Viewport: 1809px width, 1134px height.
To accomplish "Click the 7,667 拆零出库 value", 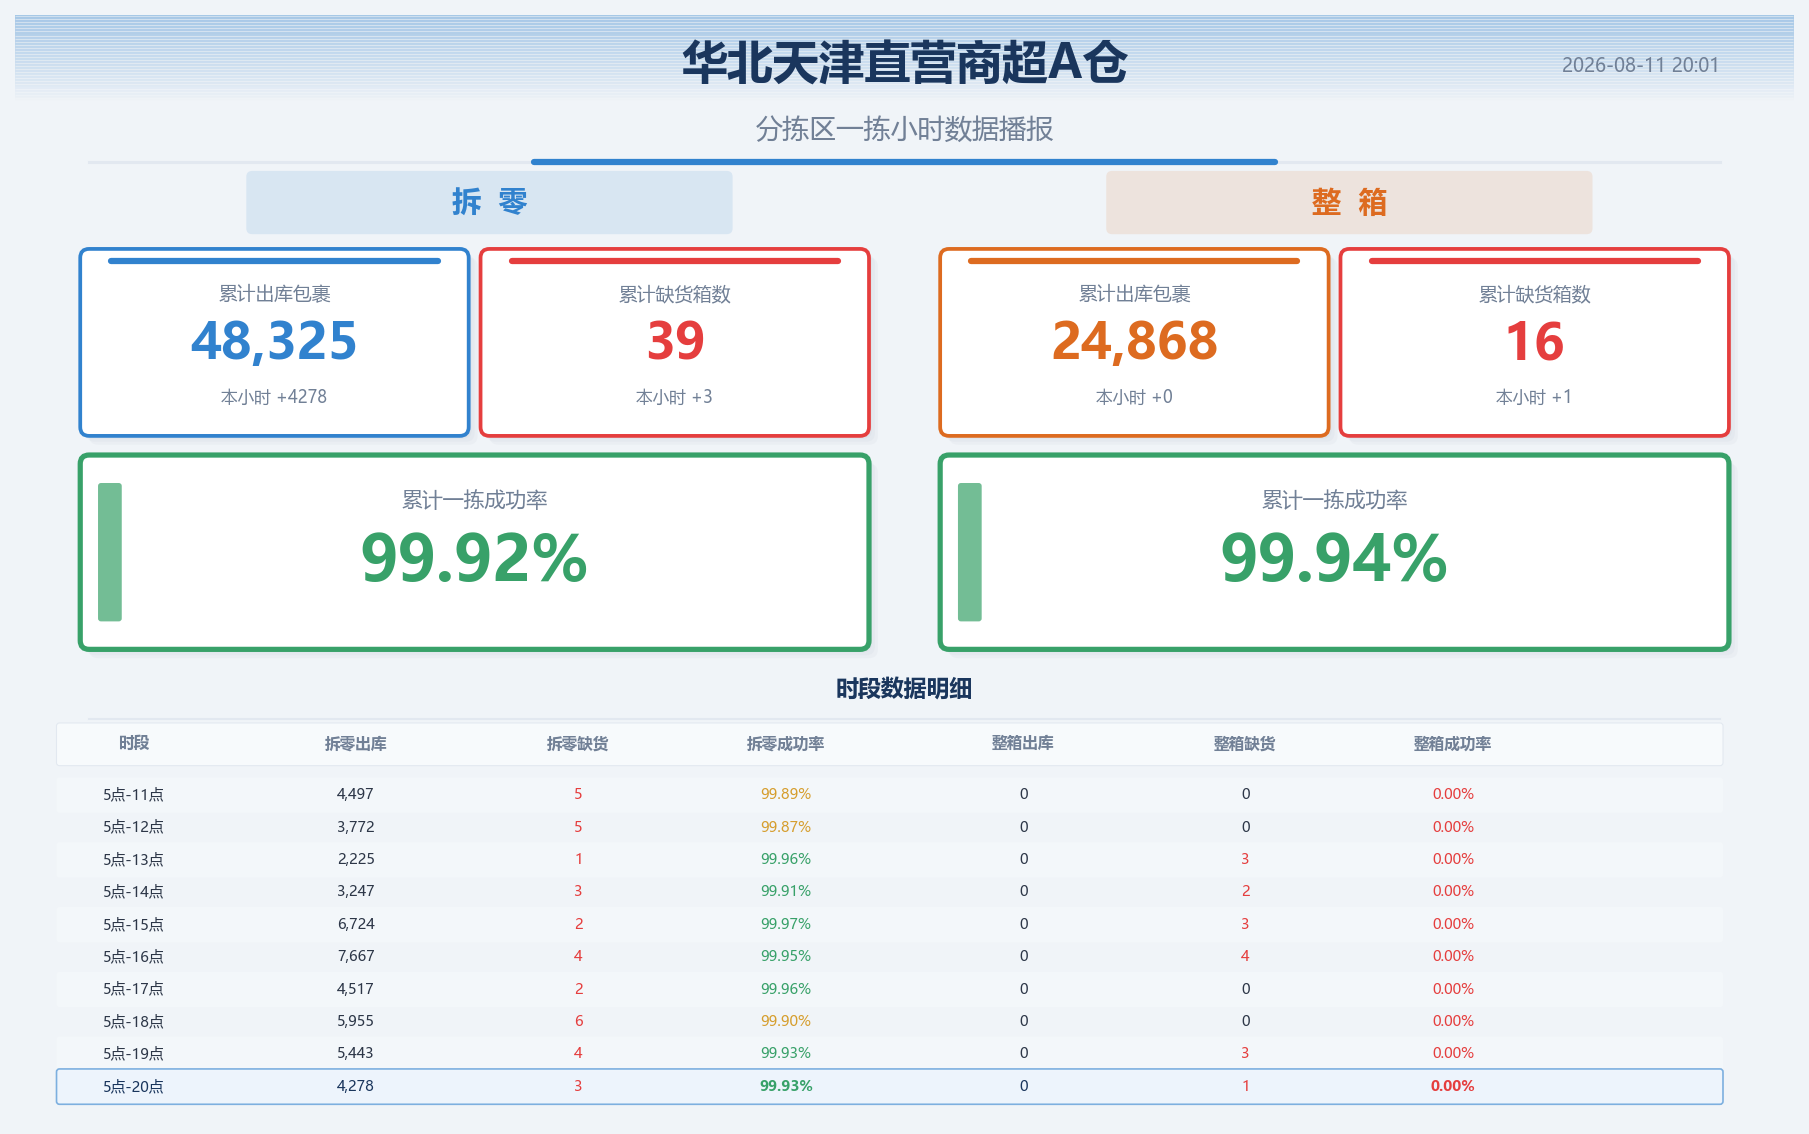I will 355,956.
